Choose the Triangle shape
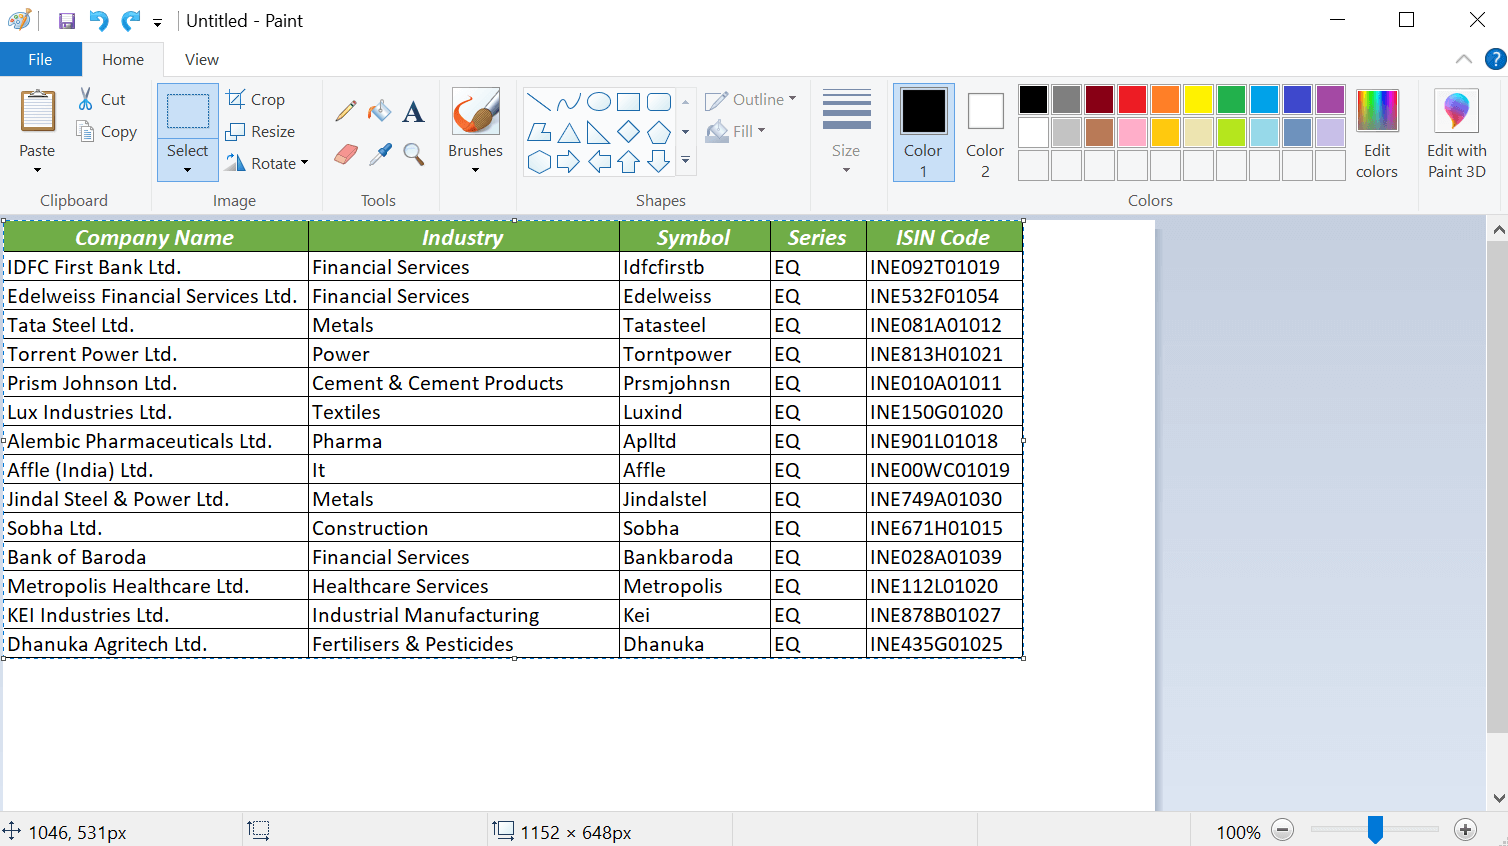 [x=568, y=132]
